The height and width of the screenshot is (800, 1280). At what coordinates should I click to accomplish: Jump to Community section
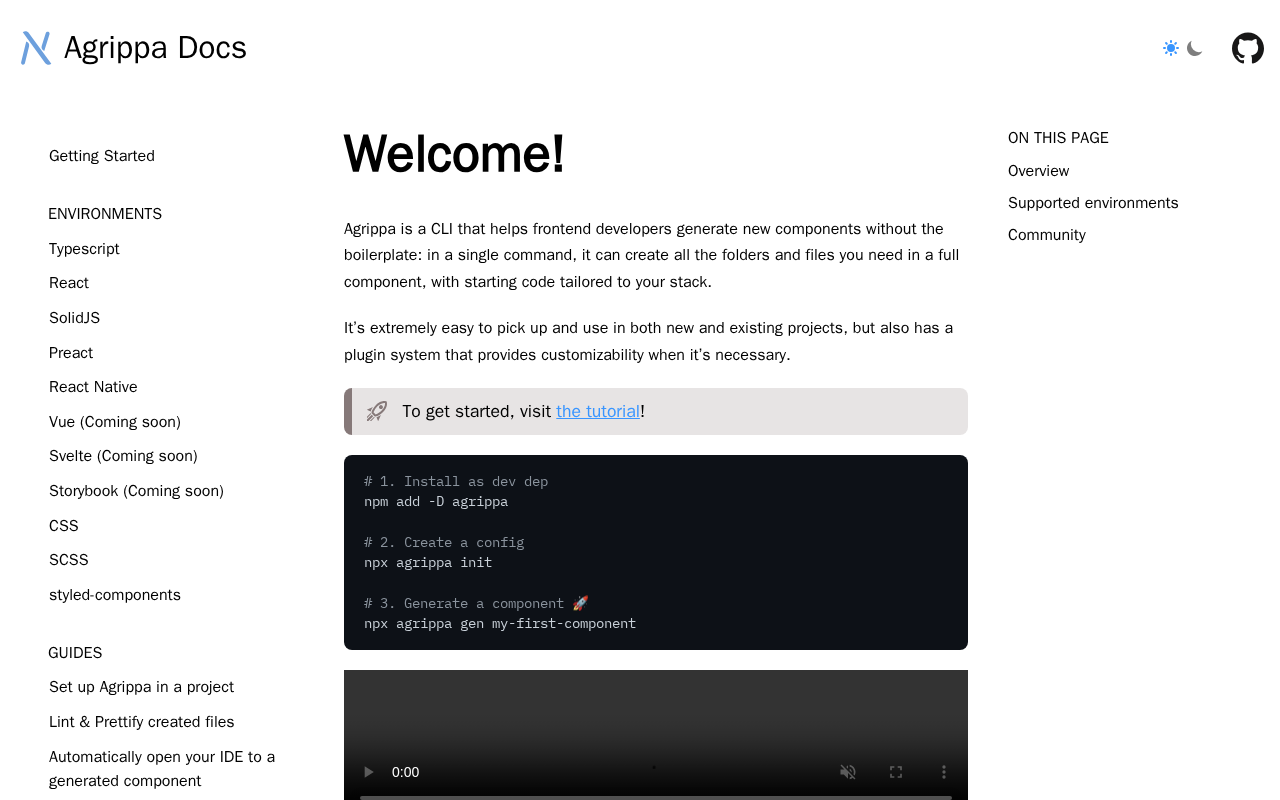[1047, 235]
